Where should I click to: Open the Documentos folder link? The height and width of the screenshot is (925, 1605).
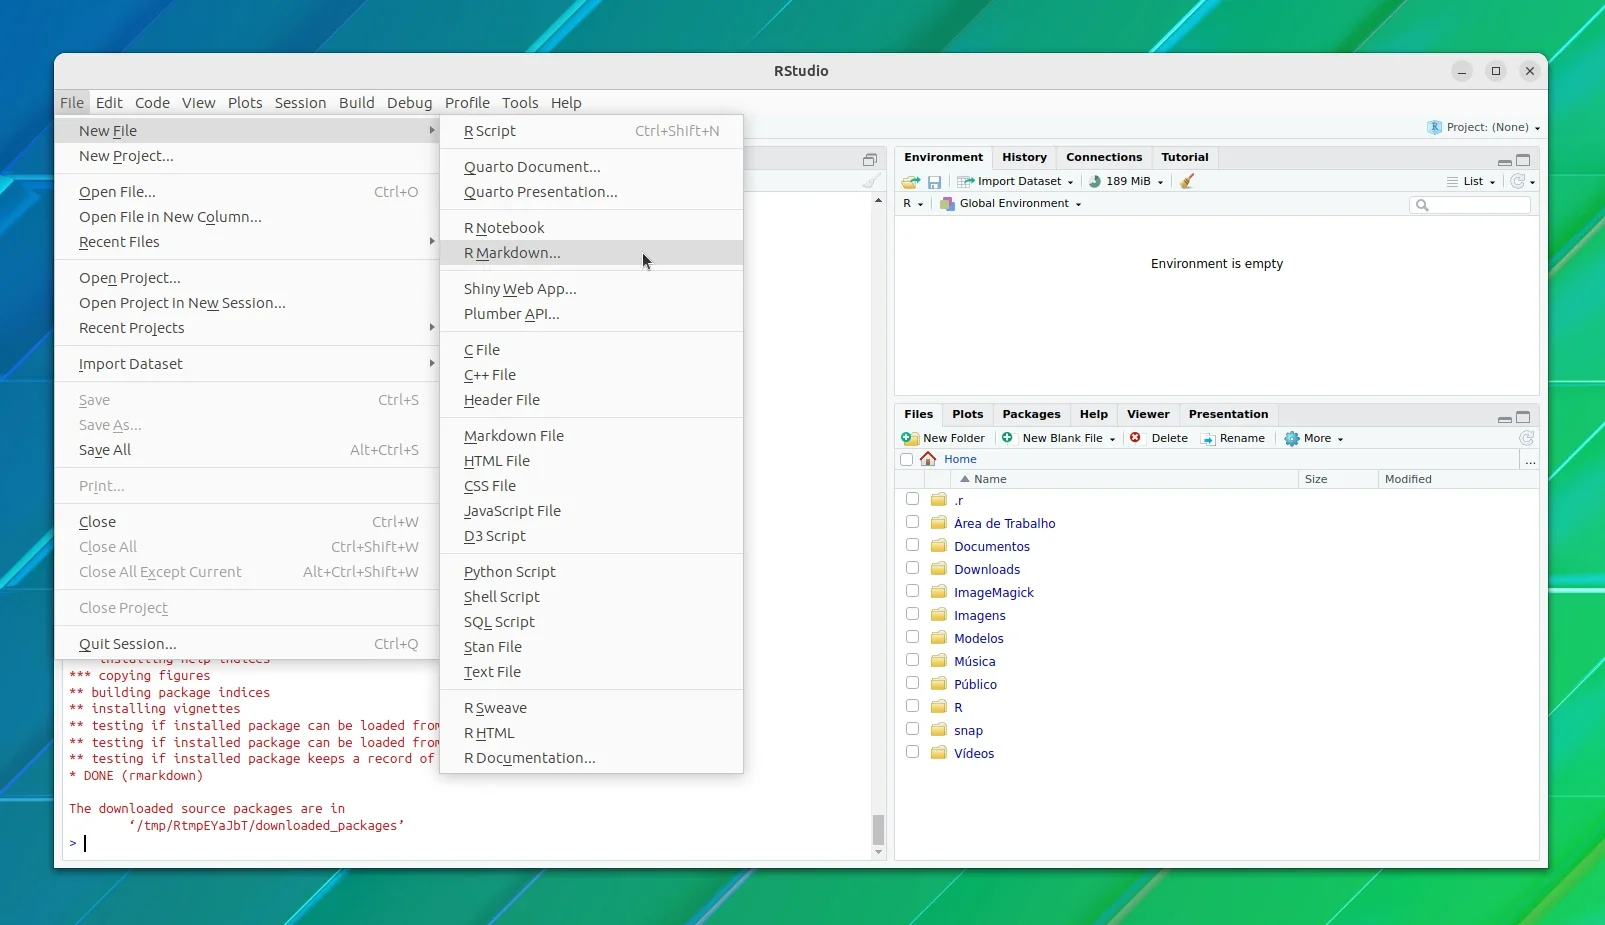coord(992,547)
